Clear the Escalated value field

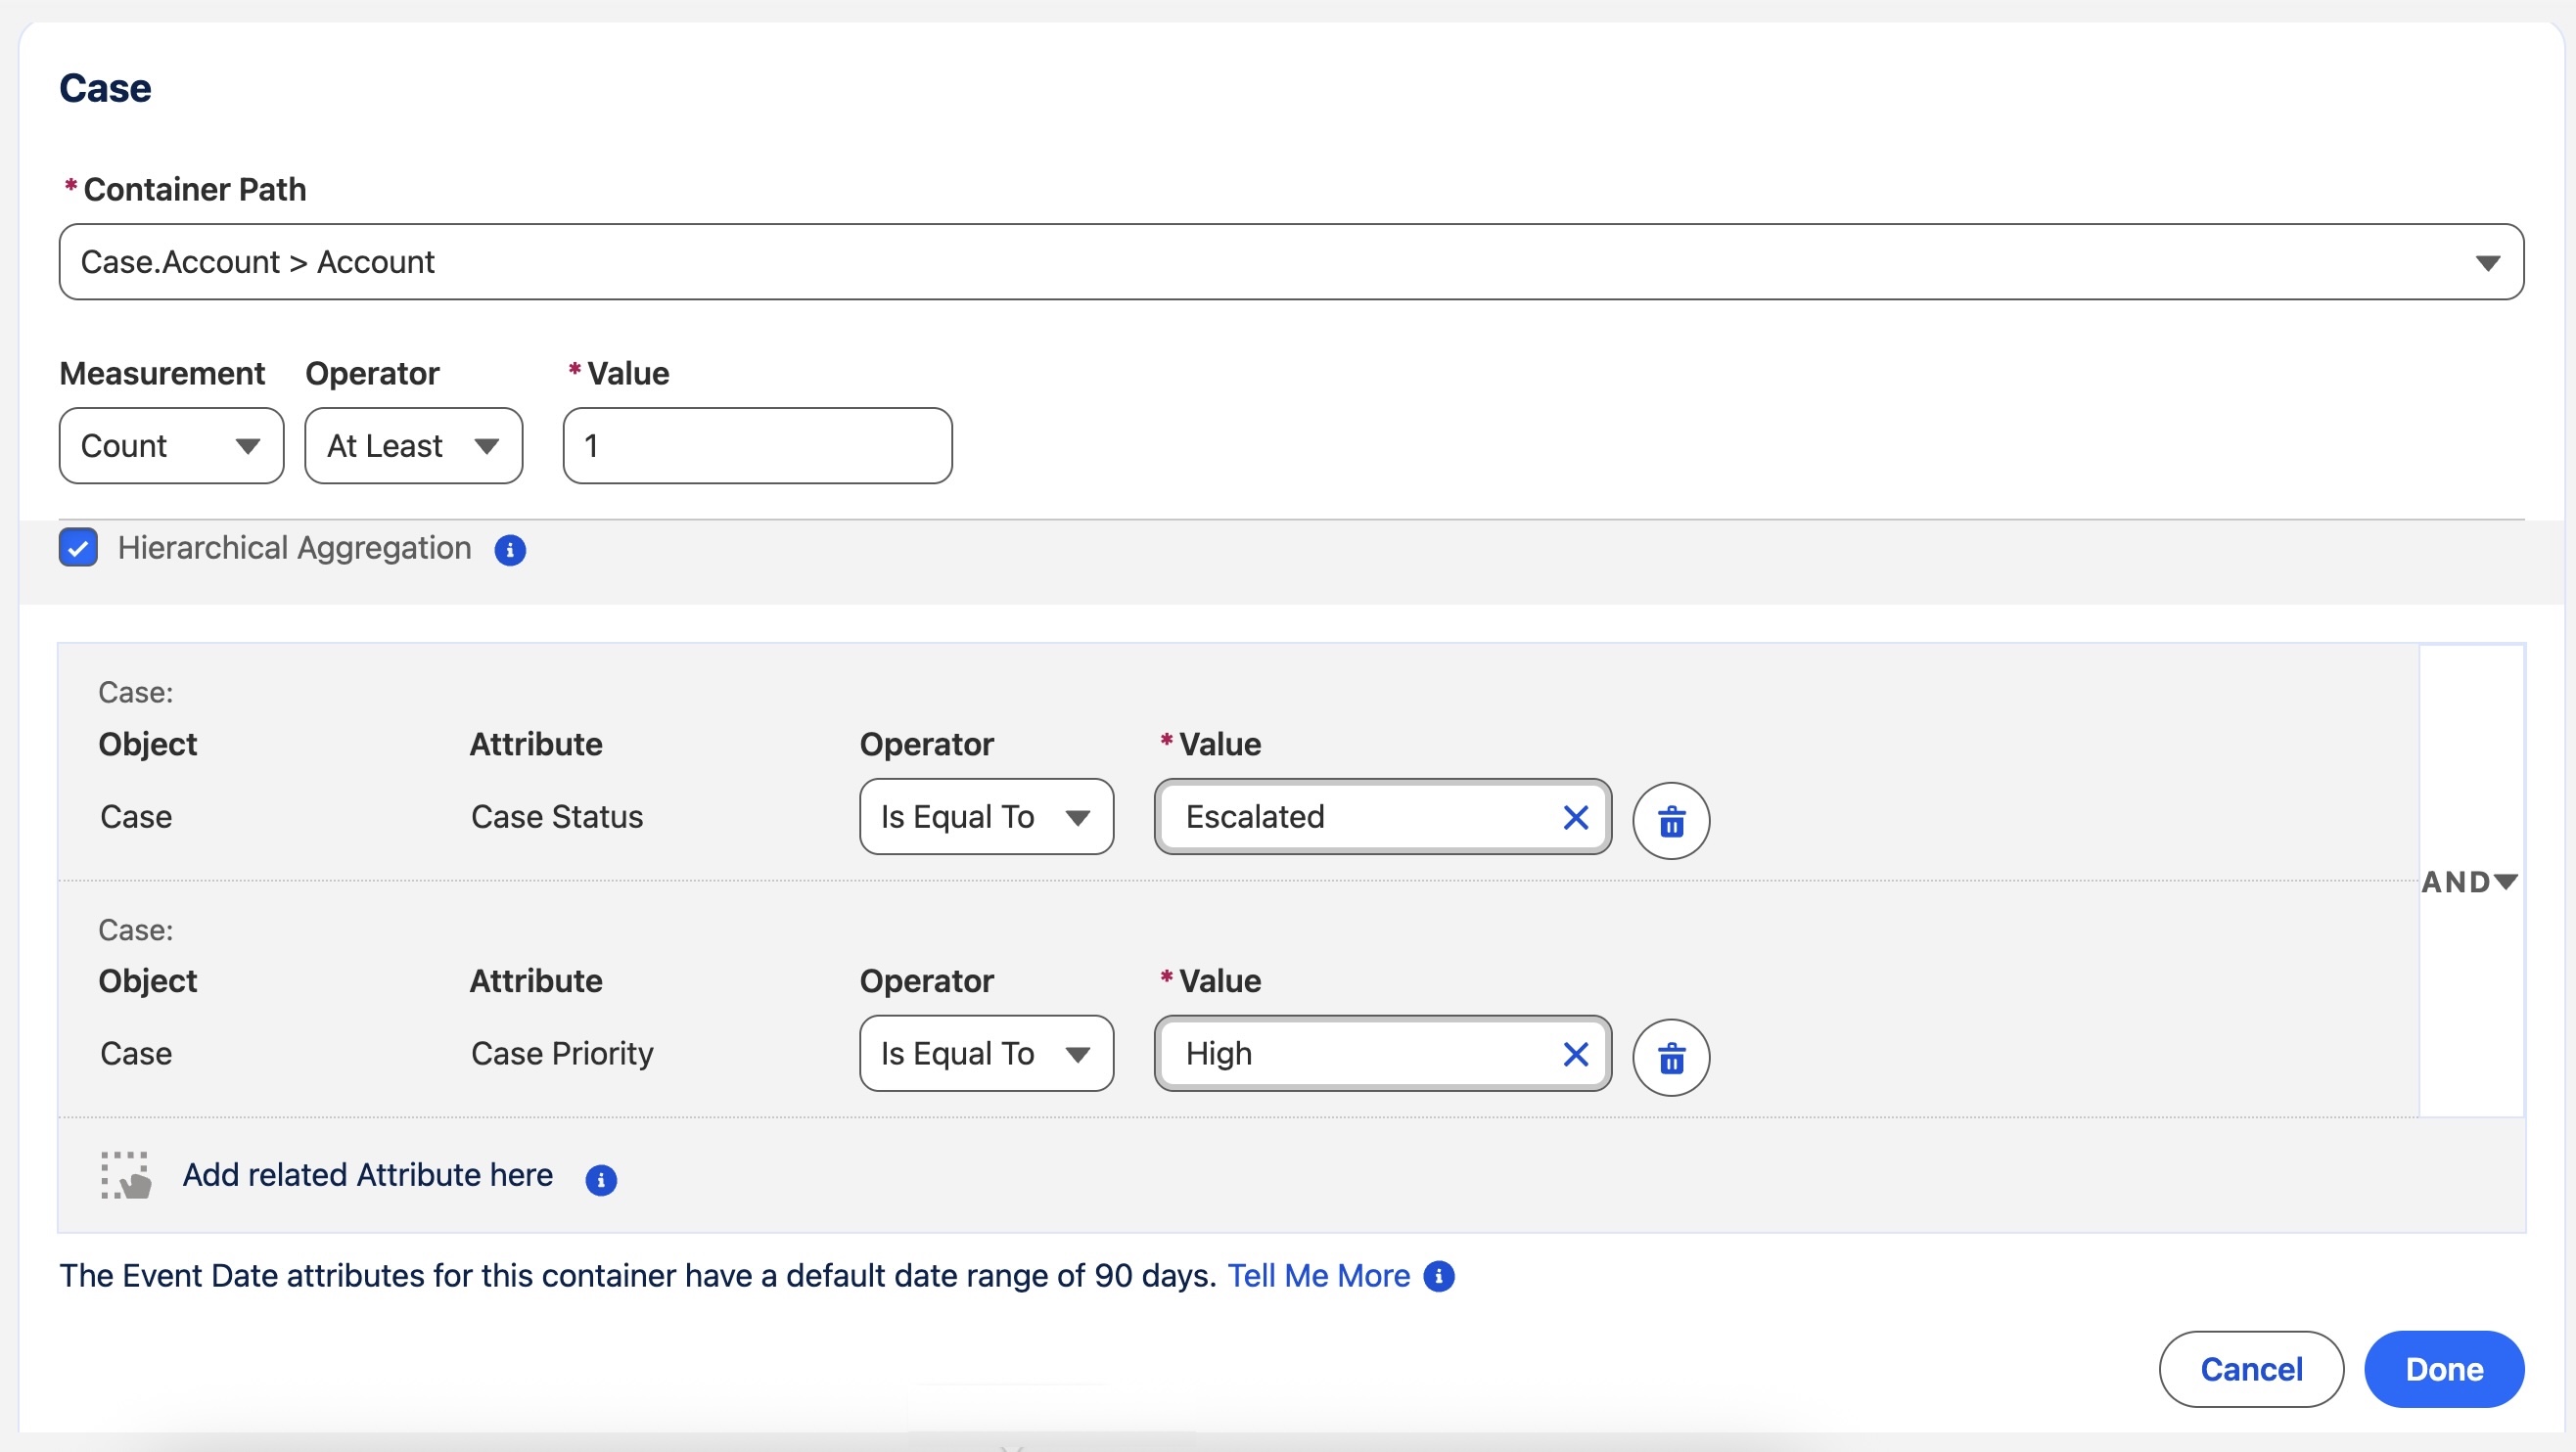pos(1574,816)
